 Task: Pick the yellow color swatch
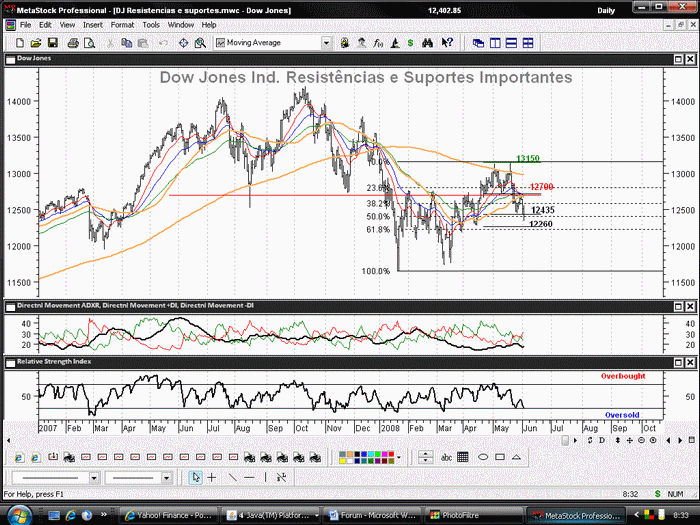[x=343, y=461]
